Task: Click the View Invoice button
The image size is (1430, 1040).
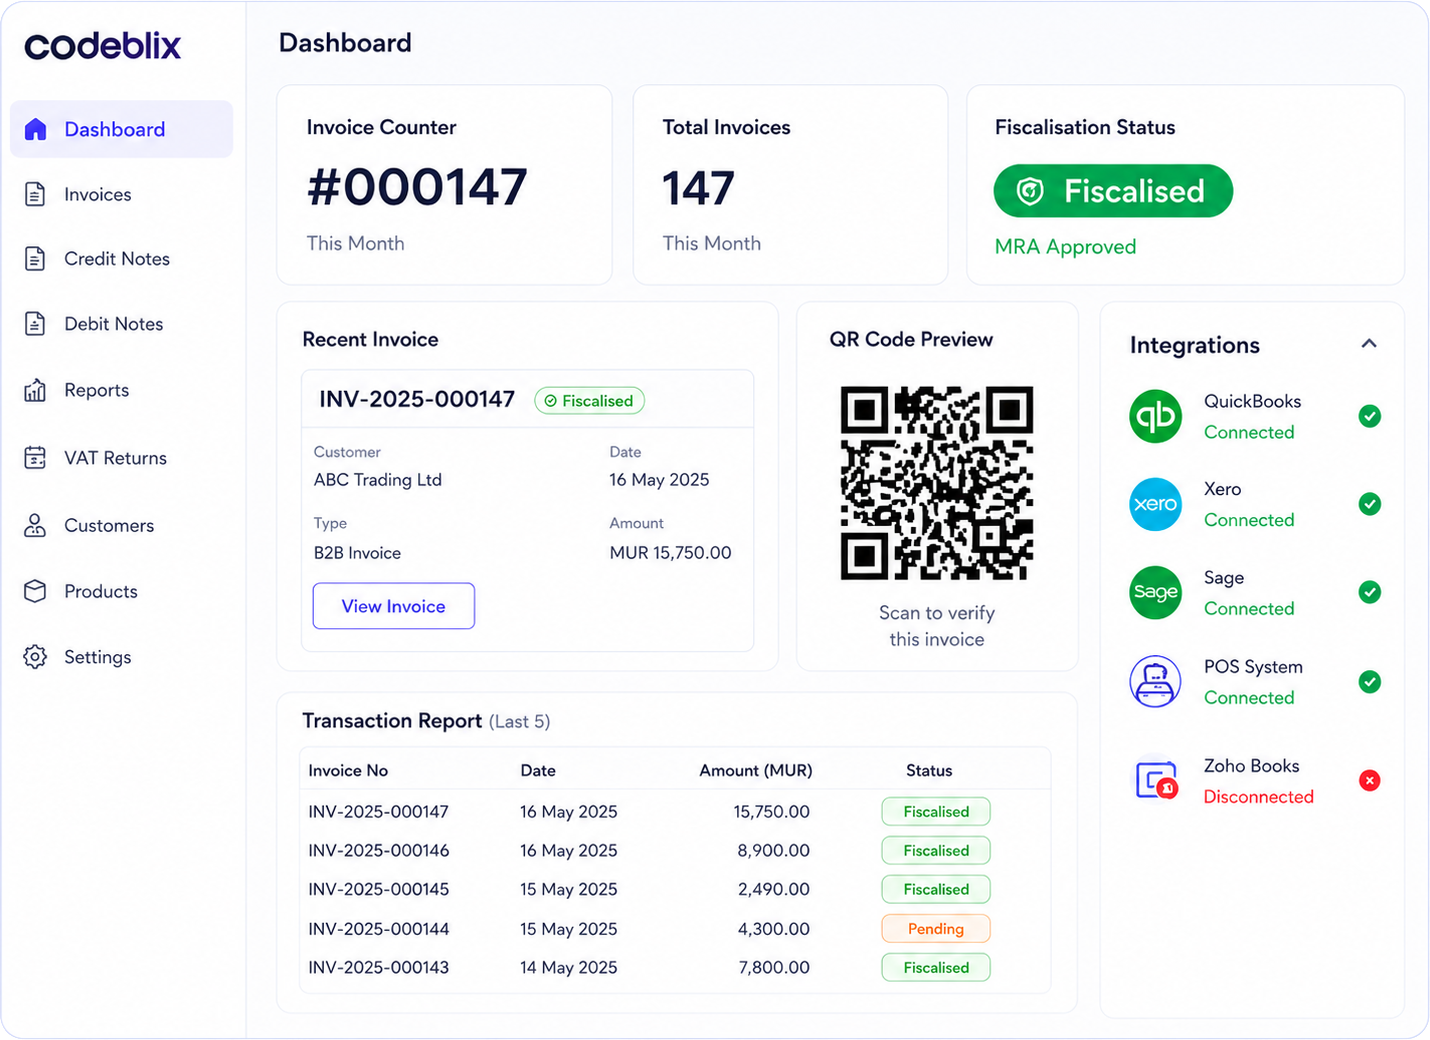Action: point(394,606)
